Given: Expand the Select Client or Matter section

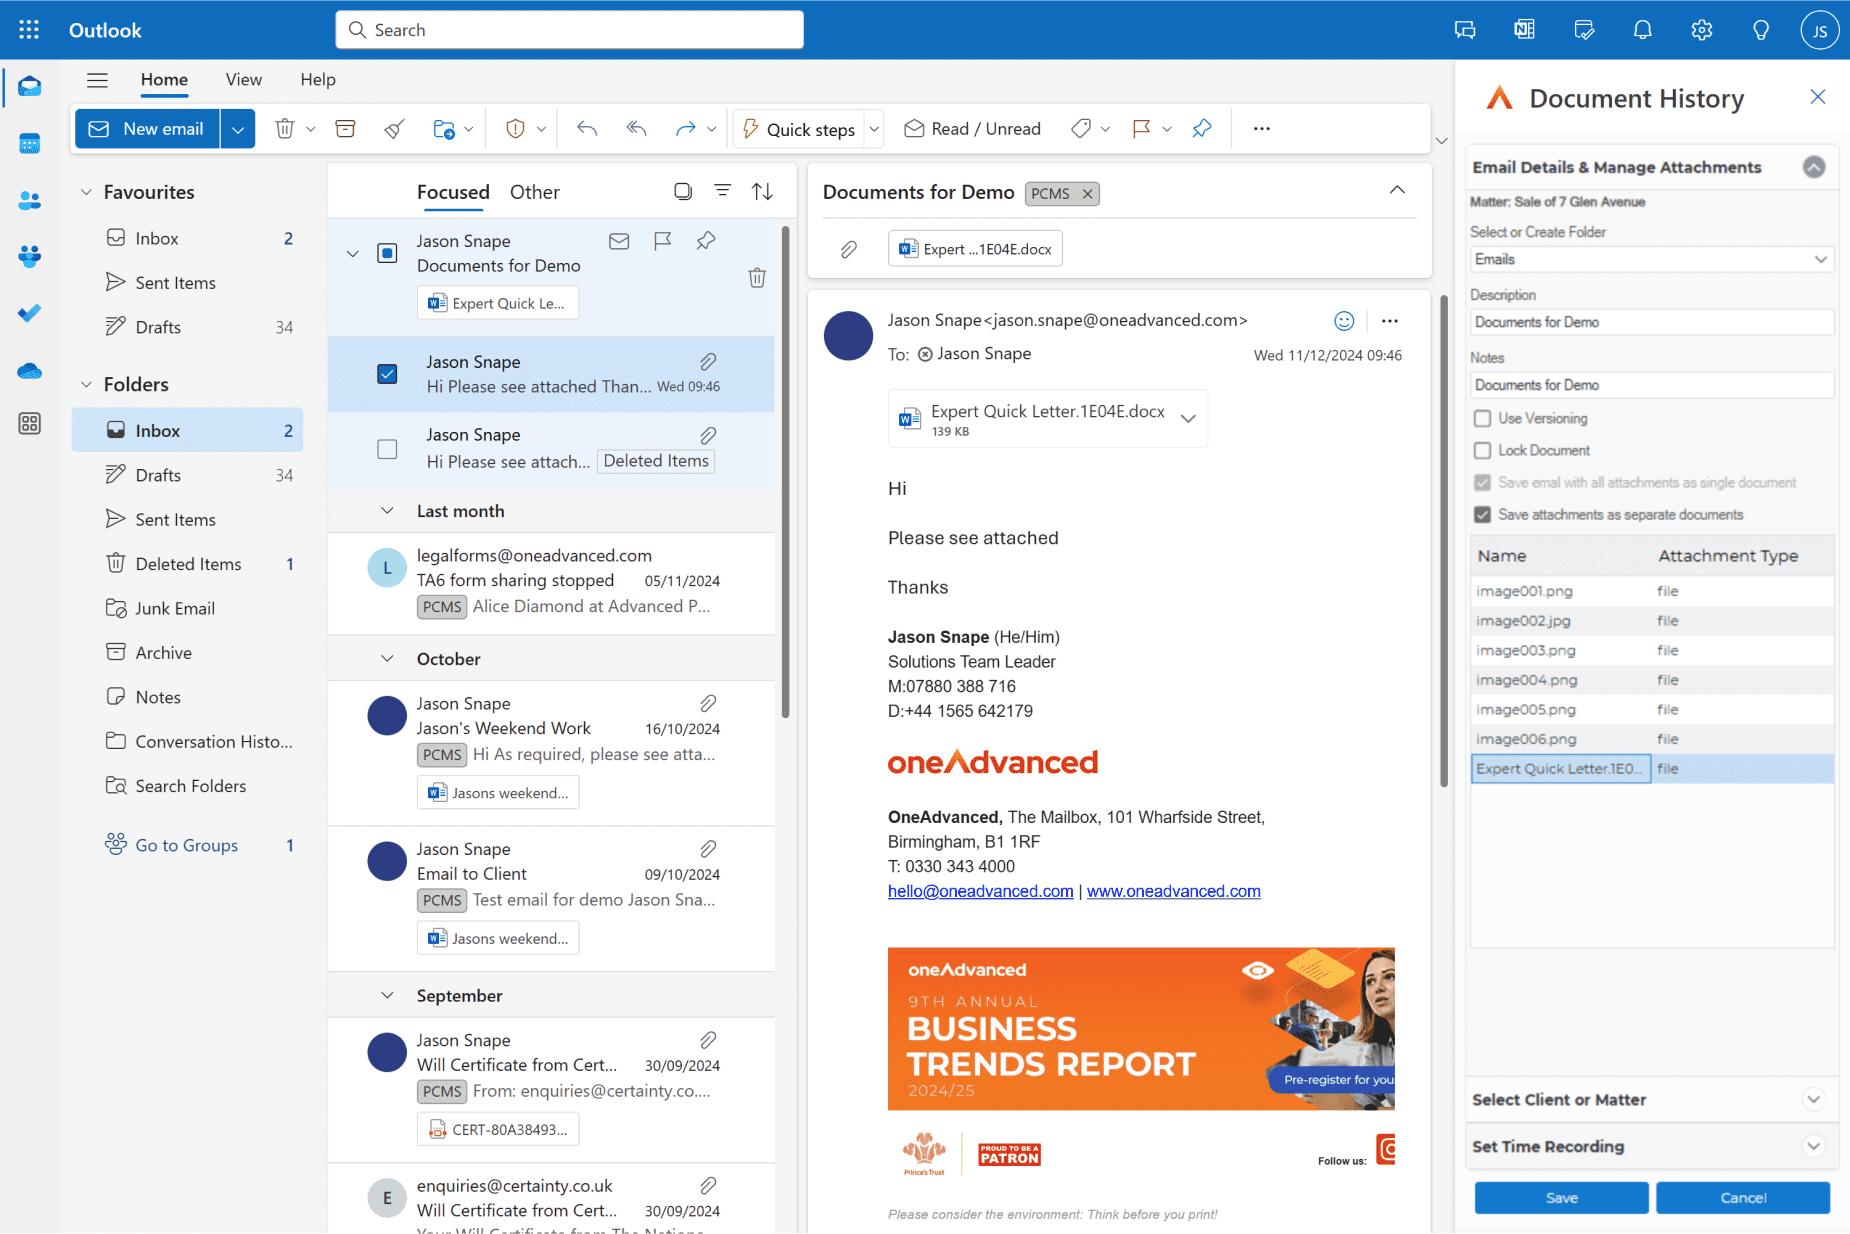Looking at the screenshot, I should (x=1813, y=1100).
